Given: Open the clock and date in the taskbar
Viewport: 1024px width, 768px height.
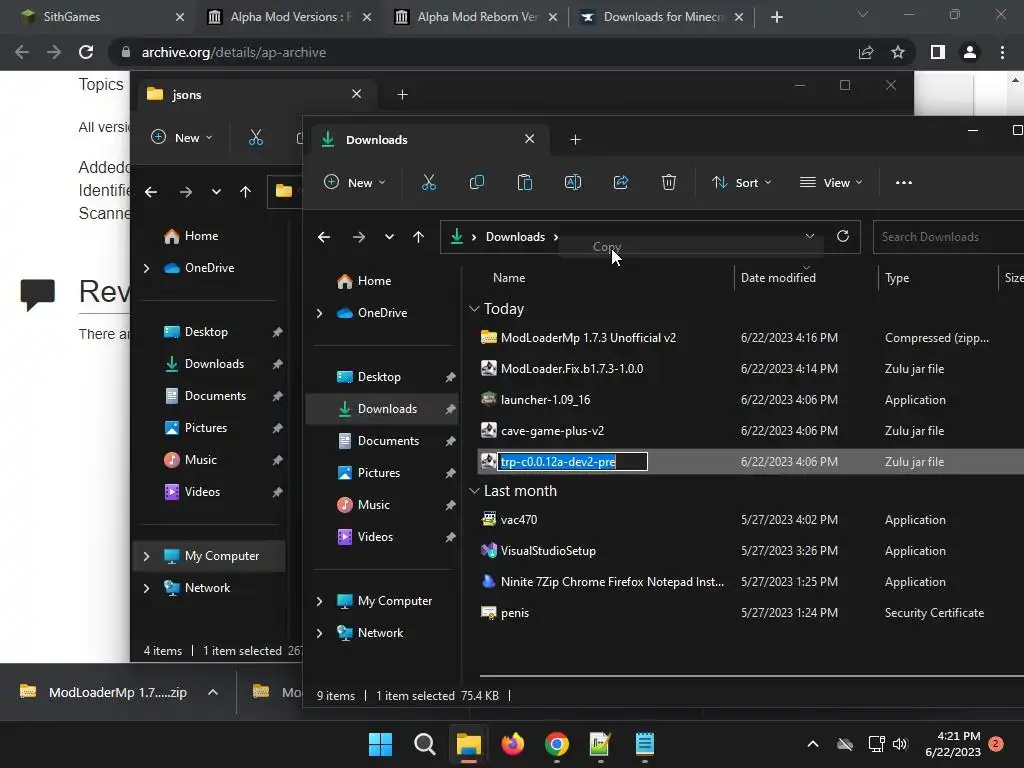Looking at the screenshot, I should point(953,744).
